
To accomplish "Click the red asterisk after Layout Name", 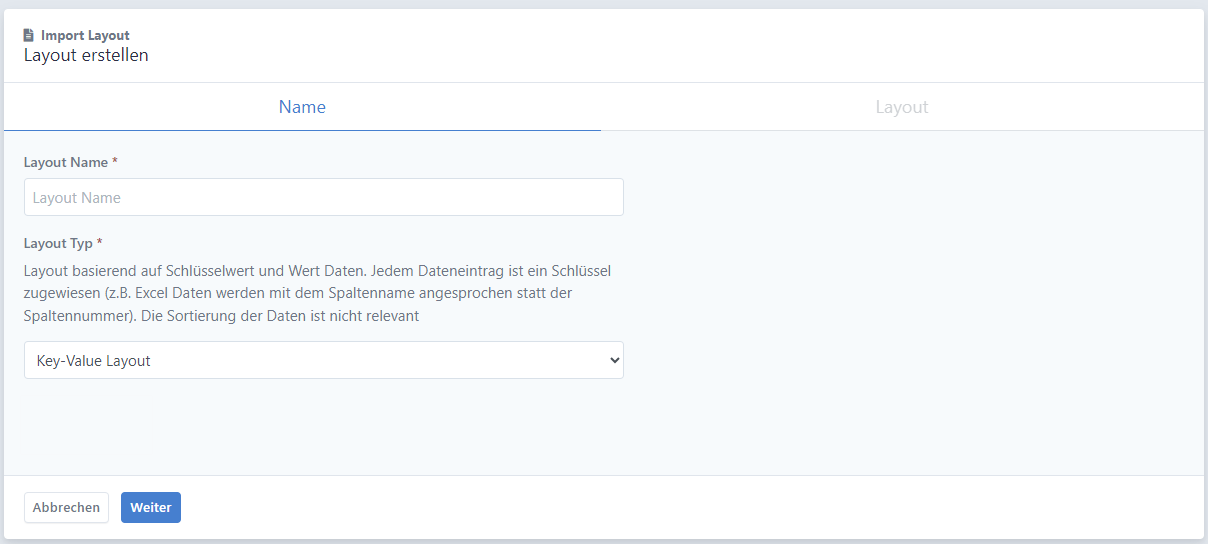I will pos(115,162).
